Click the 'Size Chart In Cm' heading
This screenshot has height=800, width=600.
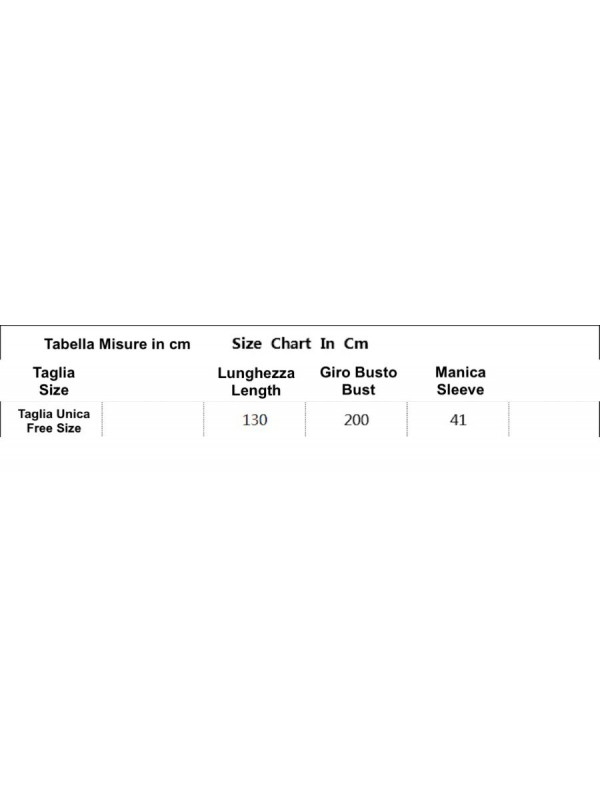coord(300,343)
